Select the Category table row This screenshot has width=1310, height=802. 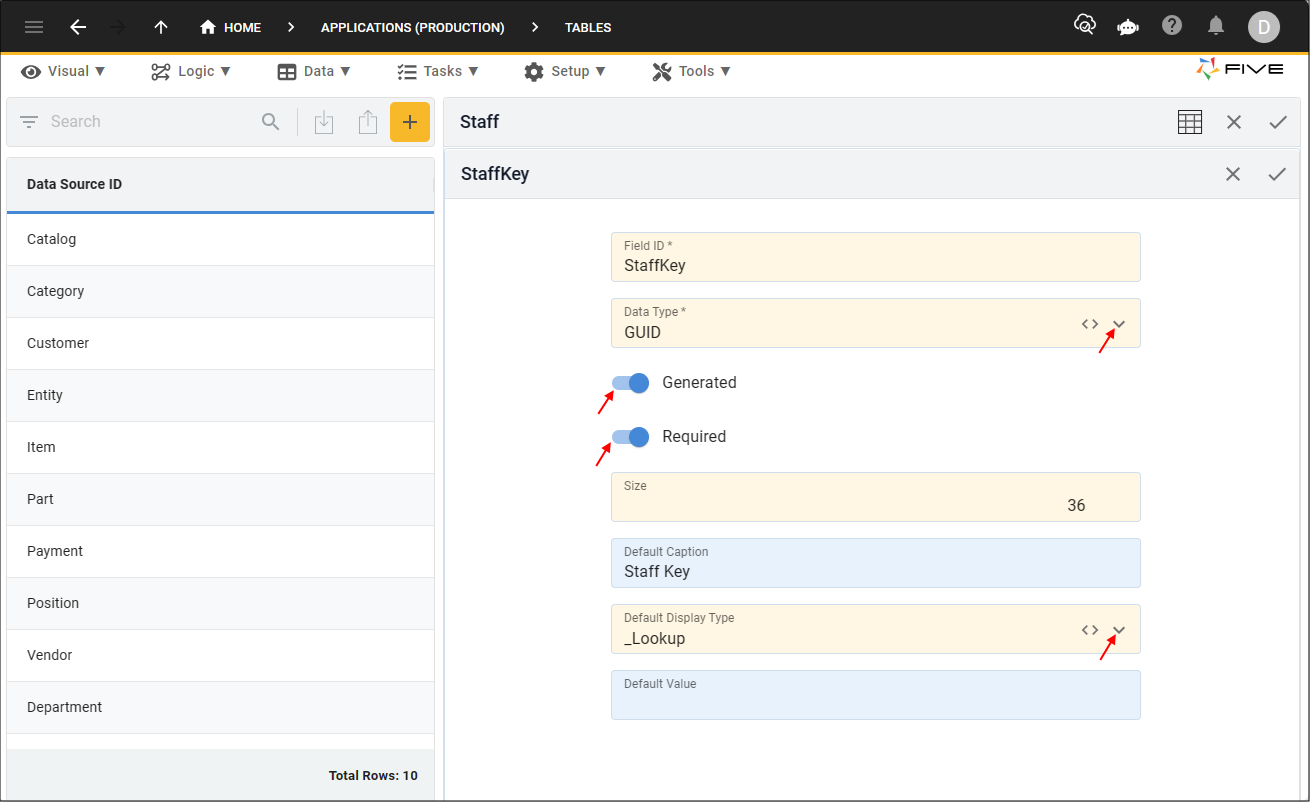pos(220,291)
